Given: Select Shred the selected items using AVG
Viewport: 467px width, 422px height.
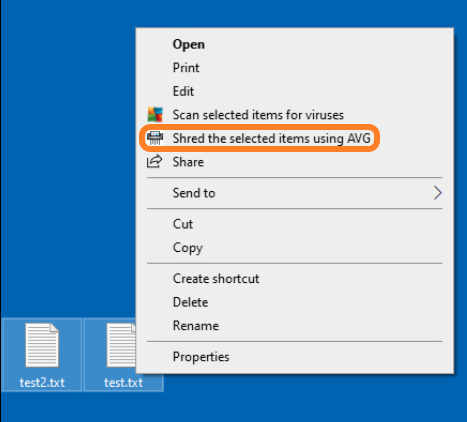Looking at the screenshot, I should pyautogui.click(x=295, y=138).
